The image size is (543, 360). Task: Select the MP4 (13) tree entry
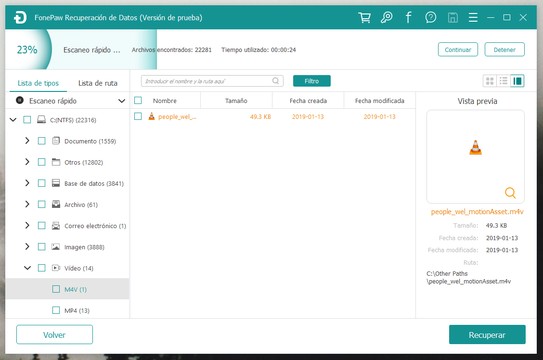click(x=77, y=310)
